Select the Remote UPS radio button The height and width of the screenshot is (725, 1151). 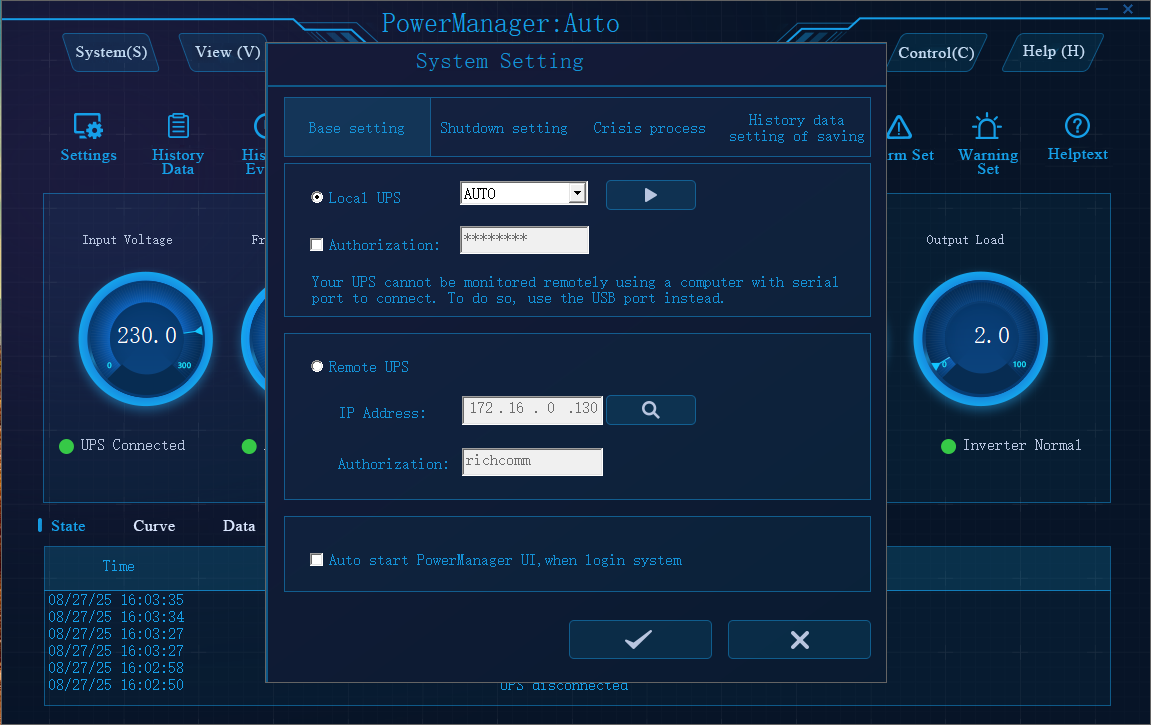[318, 367]
